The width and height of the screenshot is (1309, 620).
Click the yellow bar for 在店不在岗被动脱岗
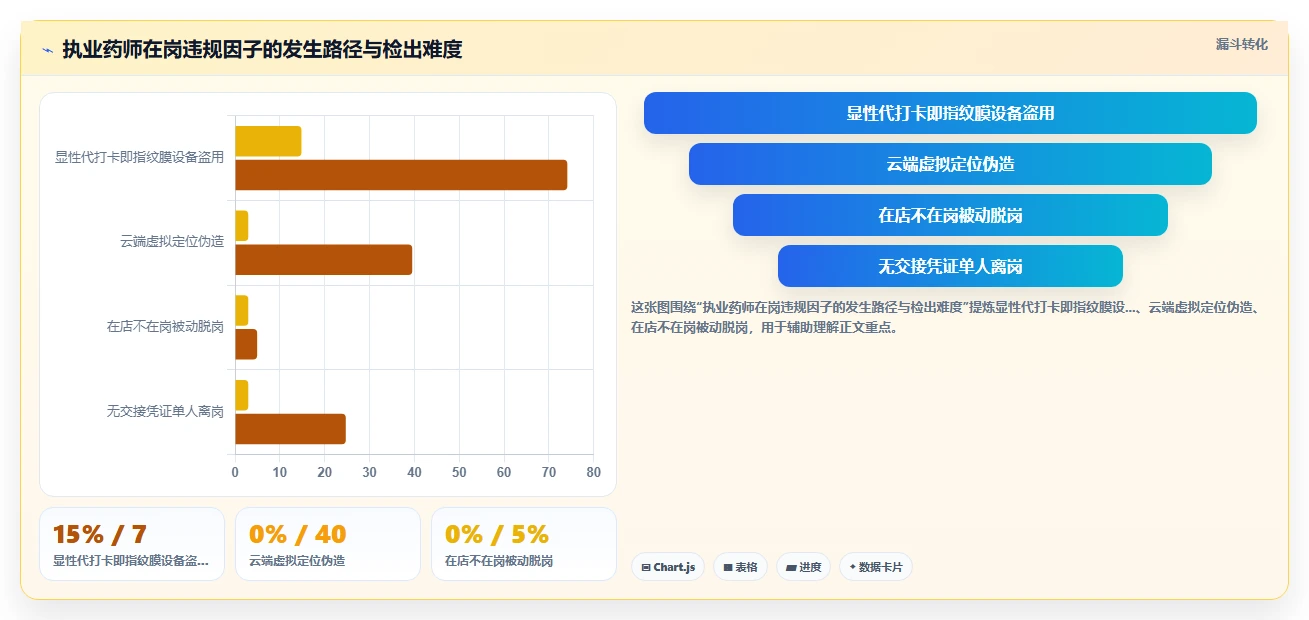(241, 310)
